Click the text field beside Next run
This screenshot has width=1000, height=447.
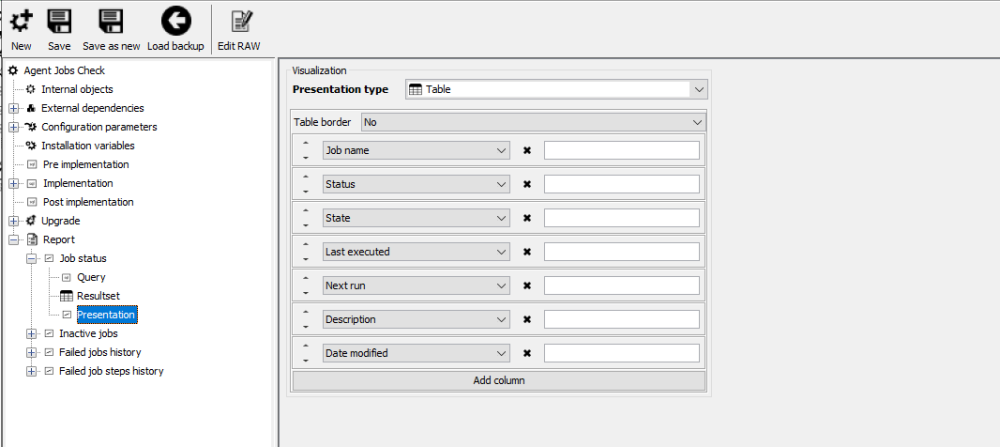[x=621, y=286]
